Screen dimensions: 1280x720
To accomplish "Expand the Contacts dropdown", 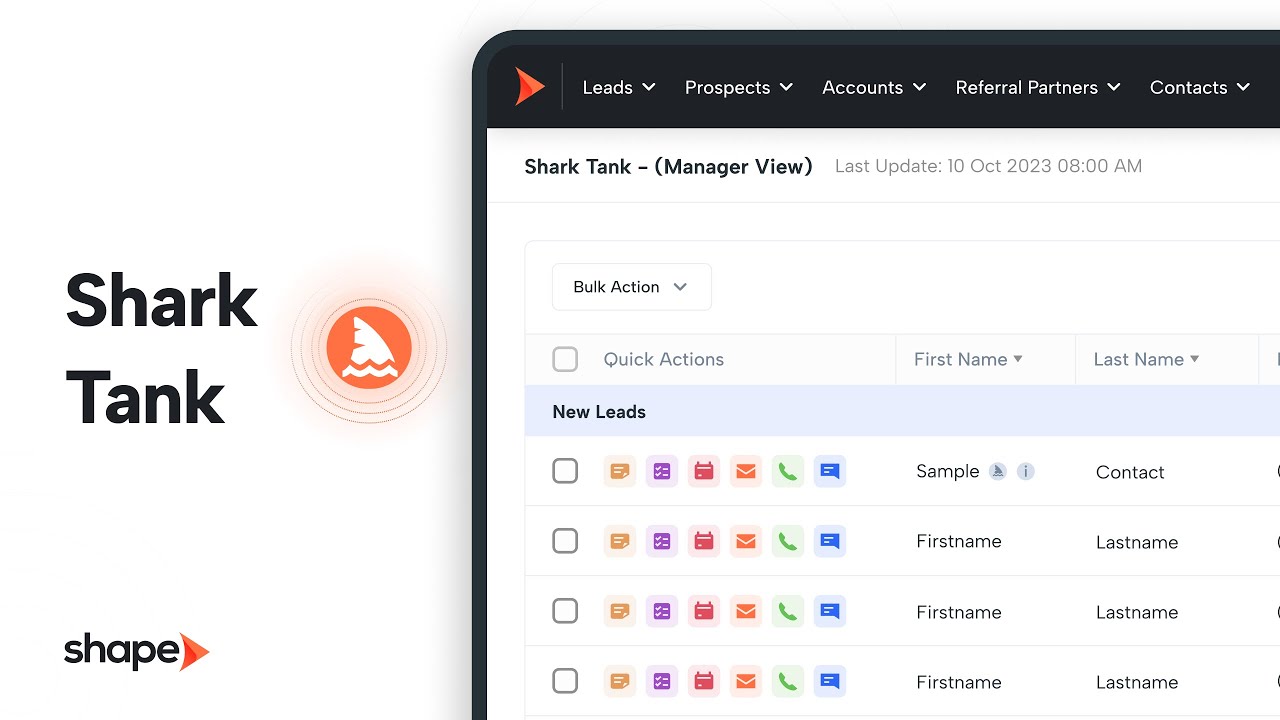I will tap(1200, 88).
